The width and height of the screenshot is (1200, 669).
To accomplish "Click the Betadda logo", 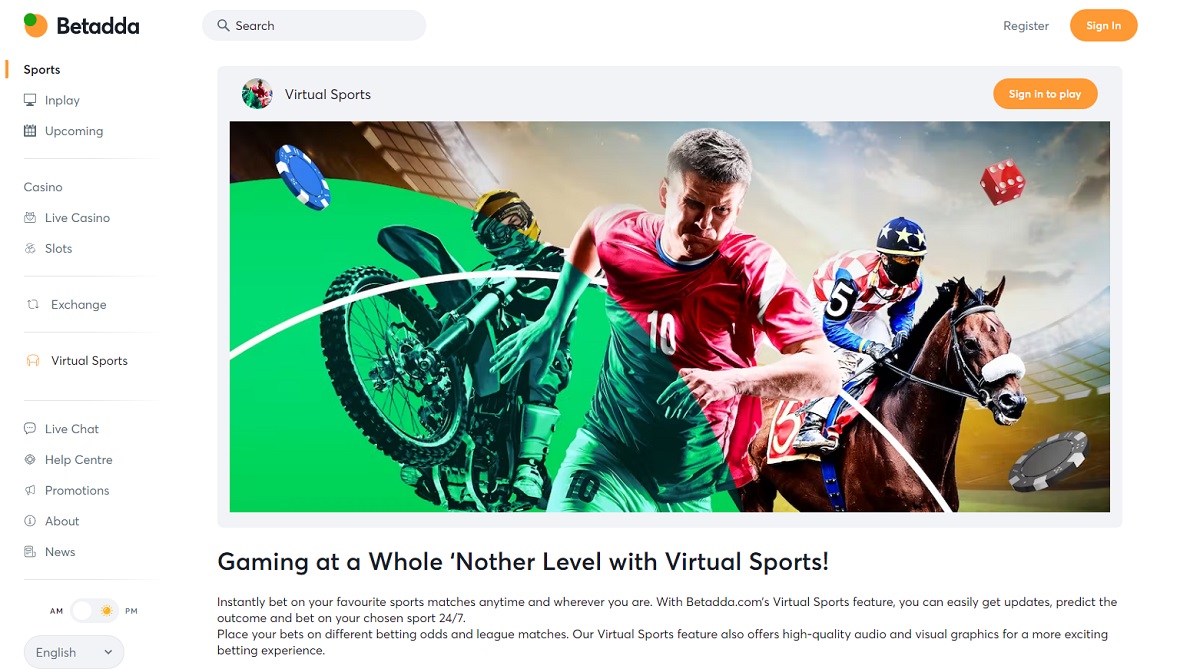I will coord(81,26).
